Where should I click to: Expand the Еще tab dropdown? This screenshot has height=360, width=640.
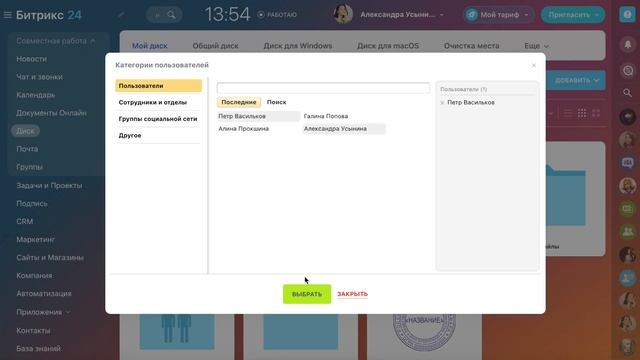coord(536,46)
